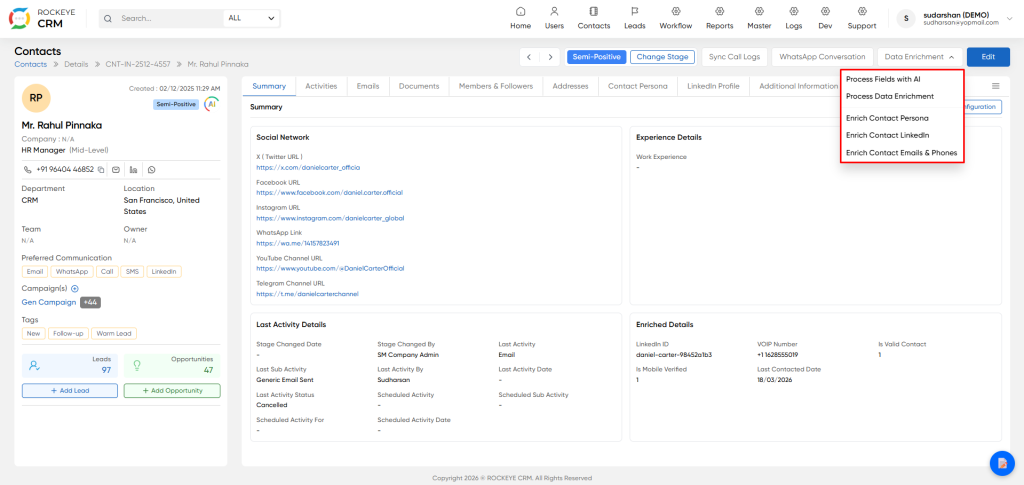Screen dimensions: 1024x485
Task: Open the LinkedIn Profile tab
Action: coord(713,86)
